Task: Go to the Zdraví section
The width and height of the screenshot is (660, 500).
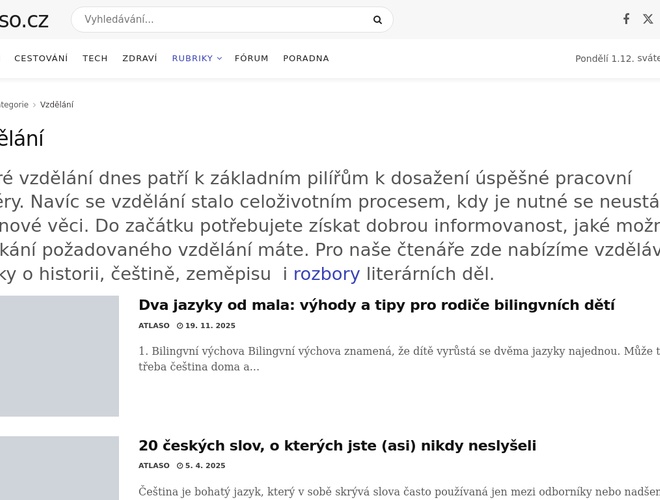Action: (x=139, y=58)
